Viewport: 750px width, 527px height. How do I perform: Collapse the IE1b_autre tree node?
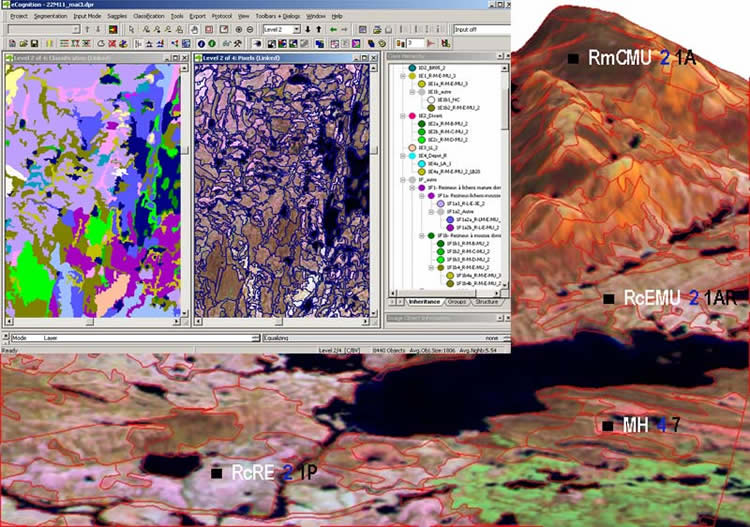pos(412,91)
